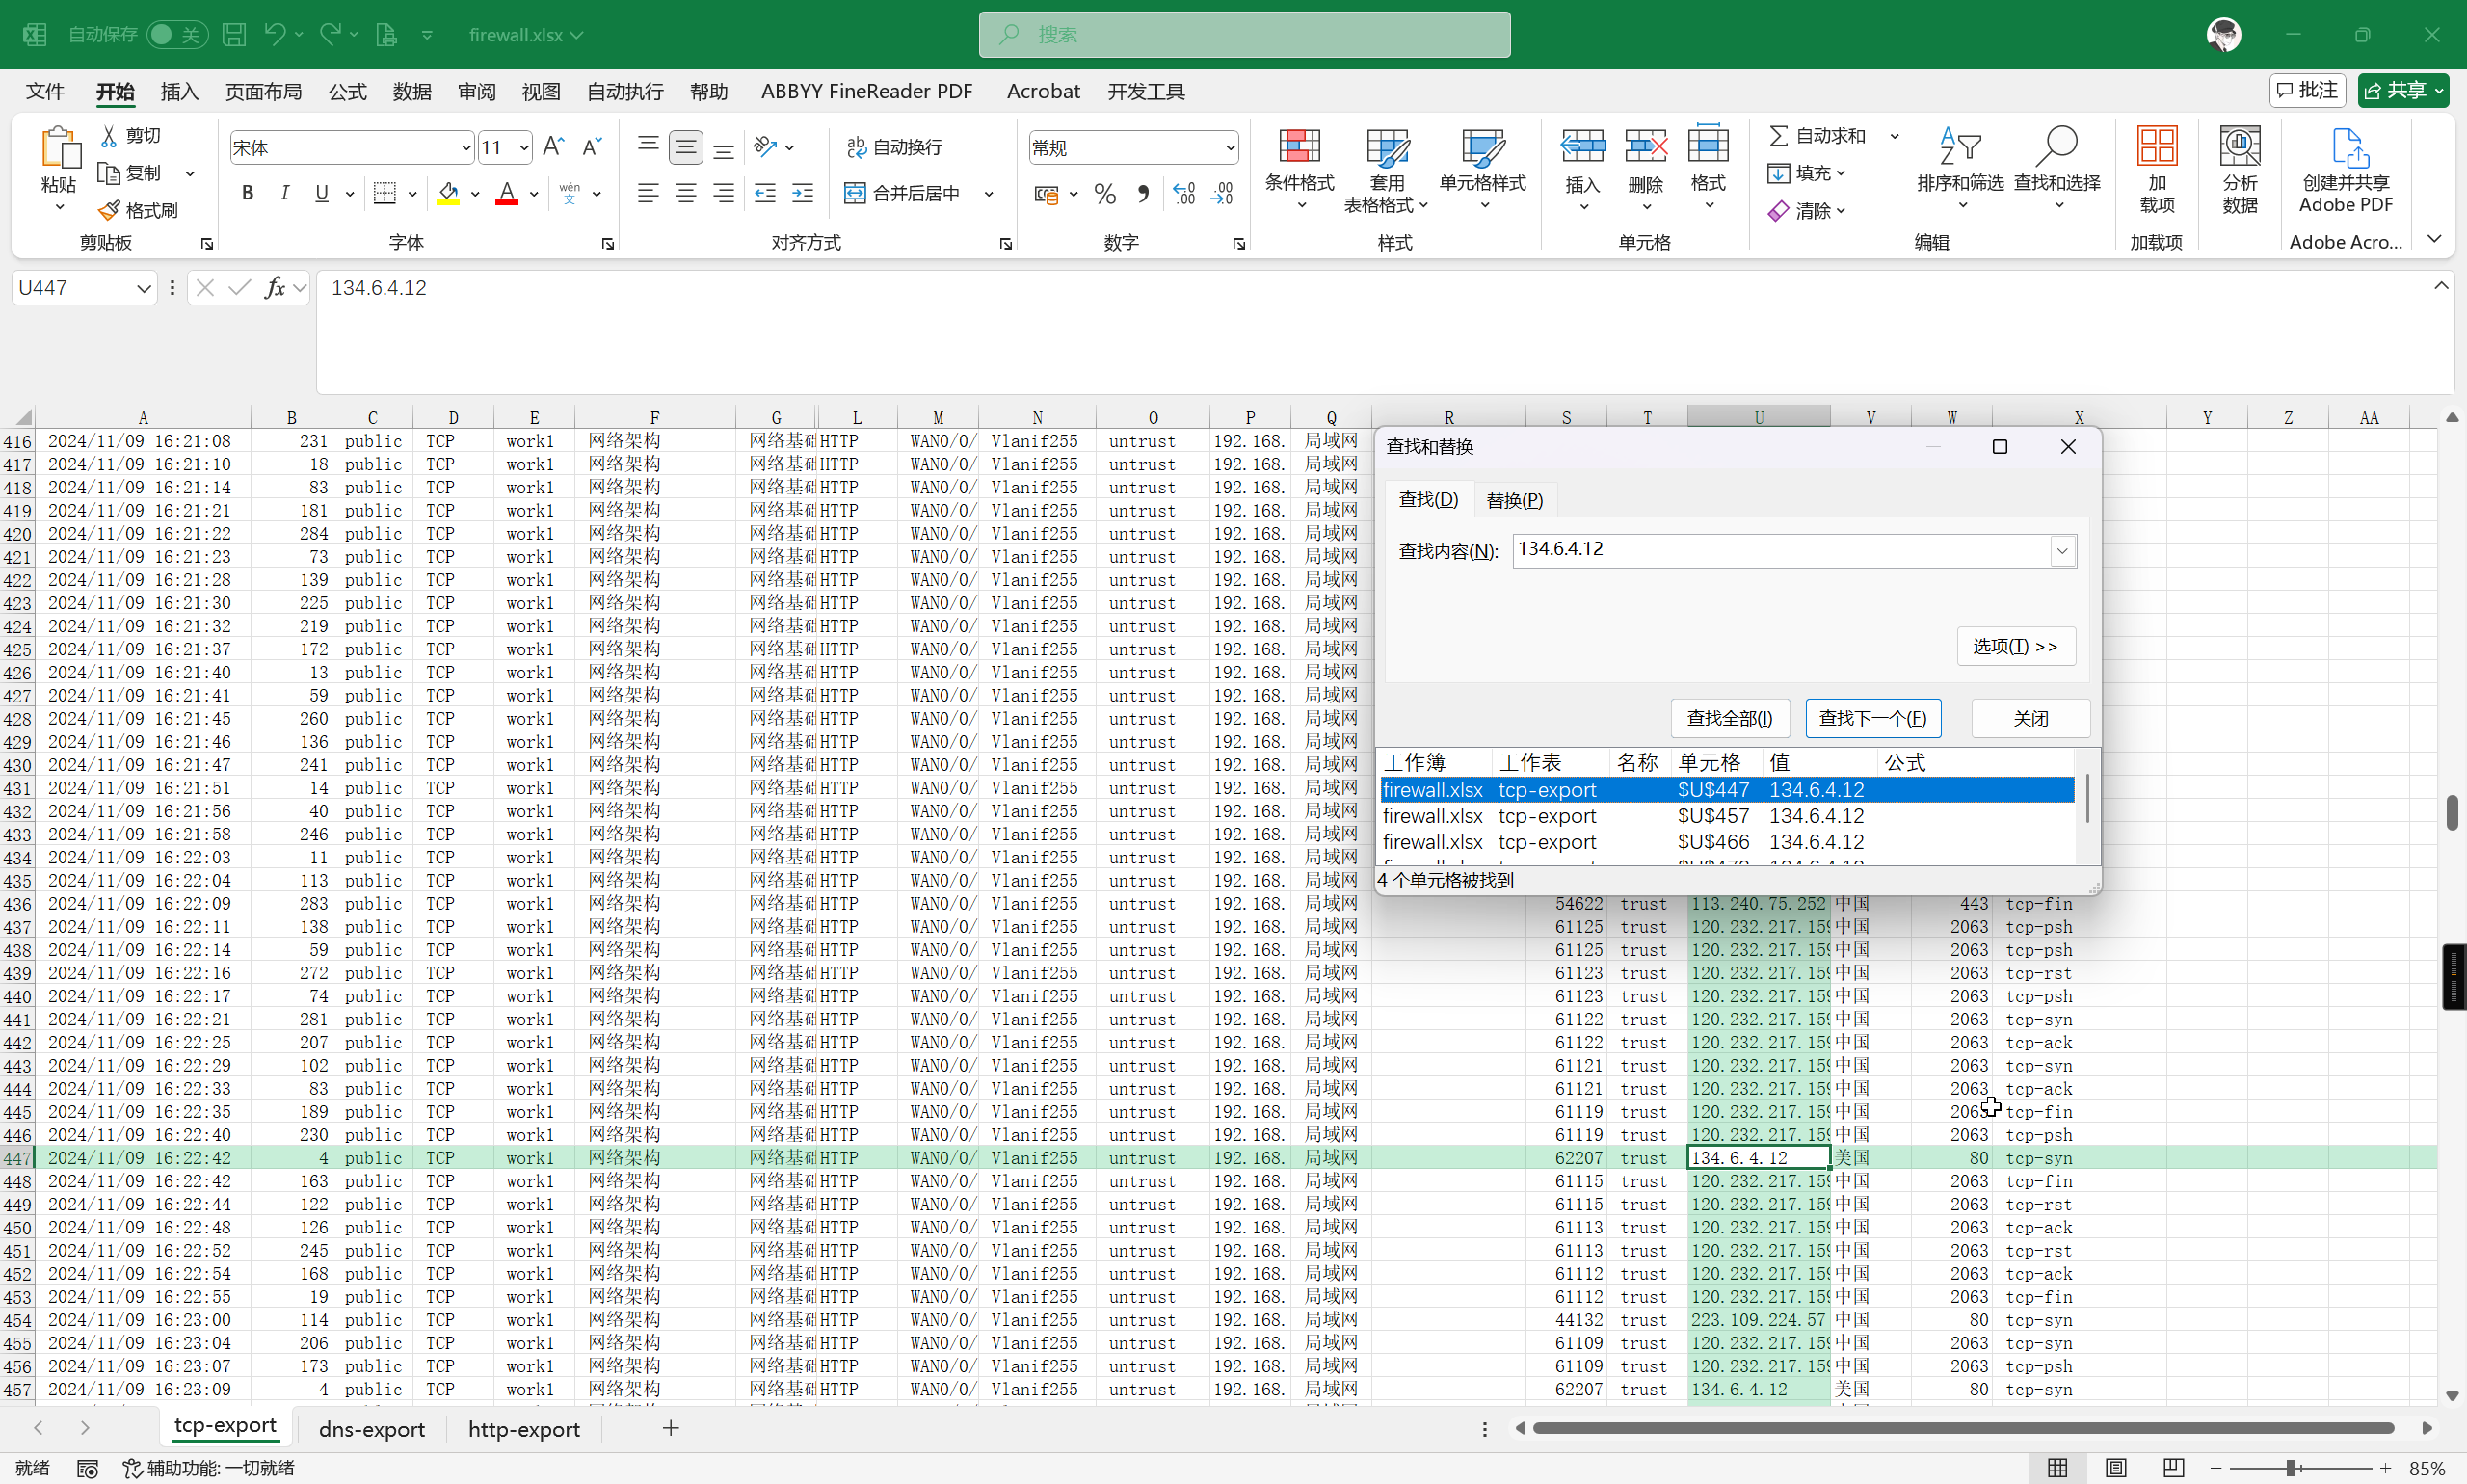This screenshot has height=1484, width=2467.
Task: Decrease font size with smaller A icon
Action: [x=592, y=147]
